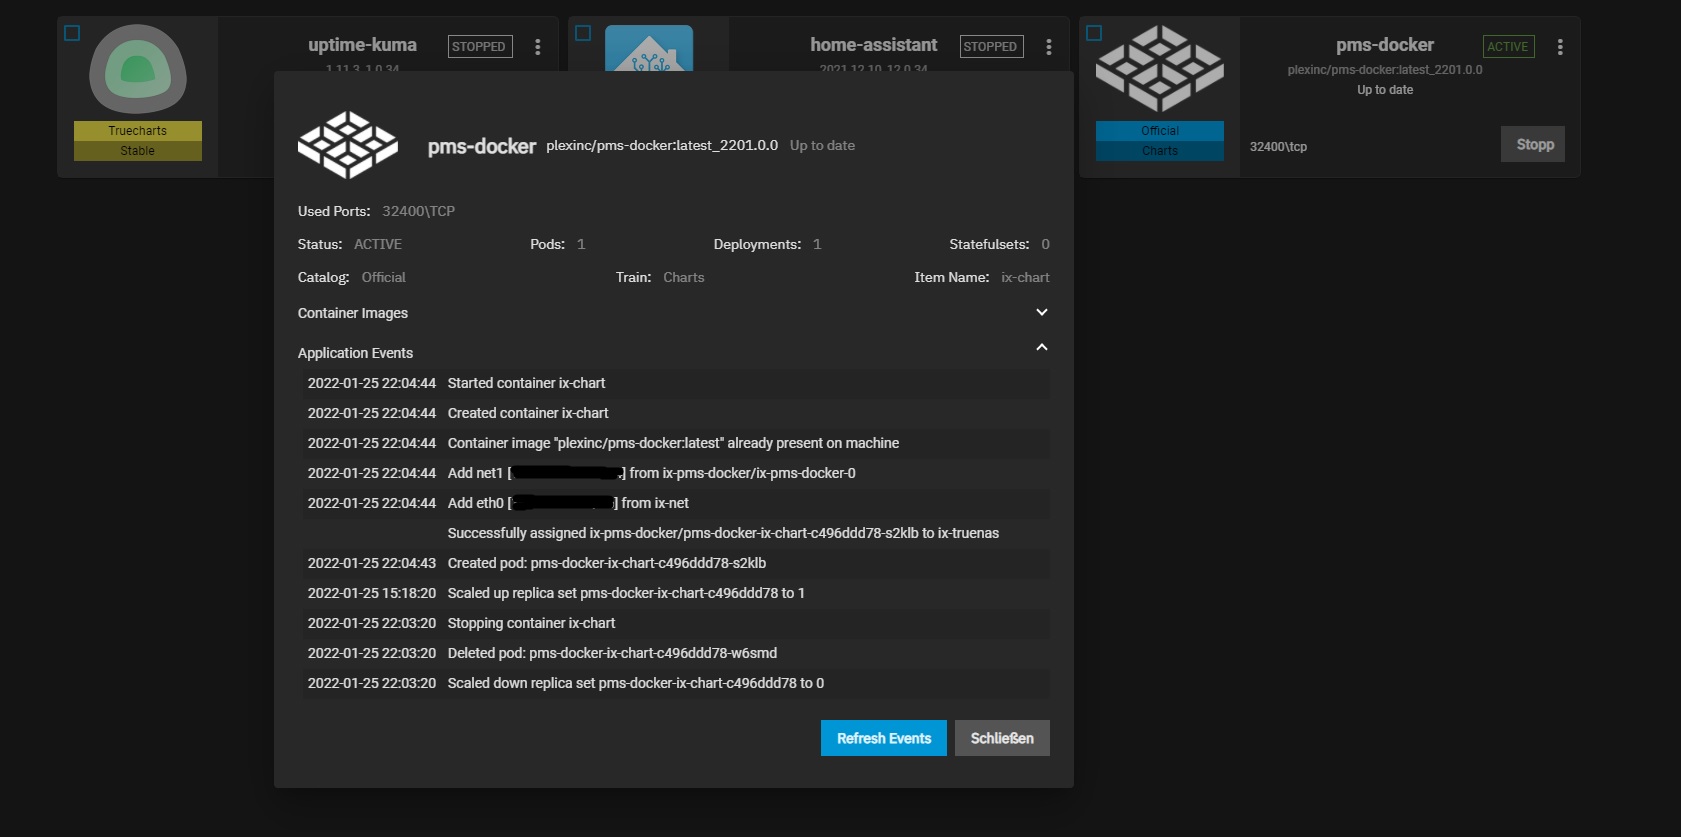1681x837 pixels.
Task: Click the Scaled up replica set event
Action: 676,593
